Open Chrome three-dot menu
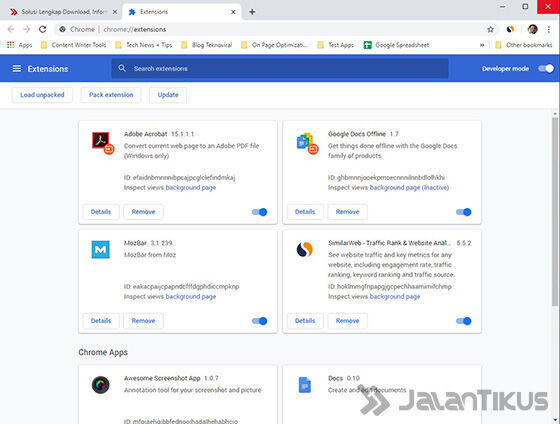Viewport: 560px width, 424px height. [x=549, y=29]
